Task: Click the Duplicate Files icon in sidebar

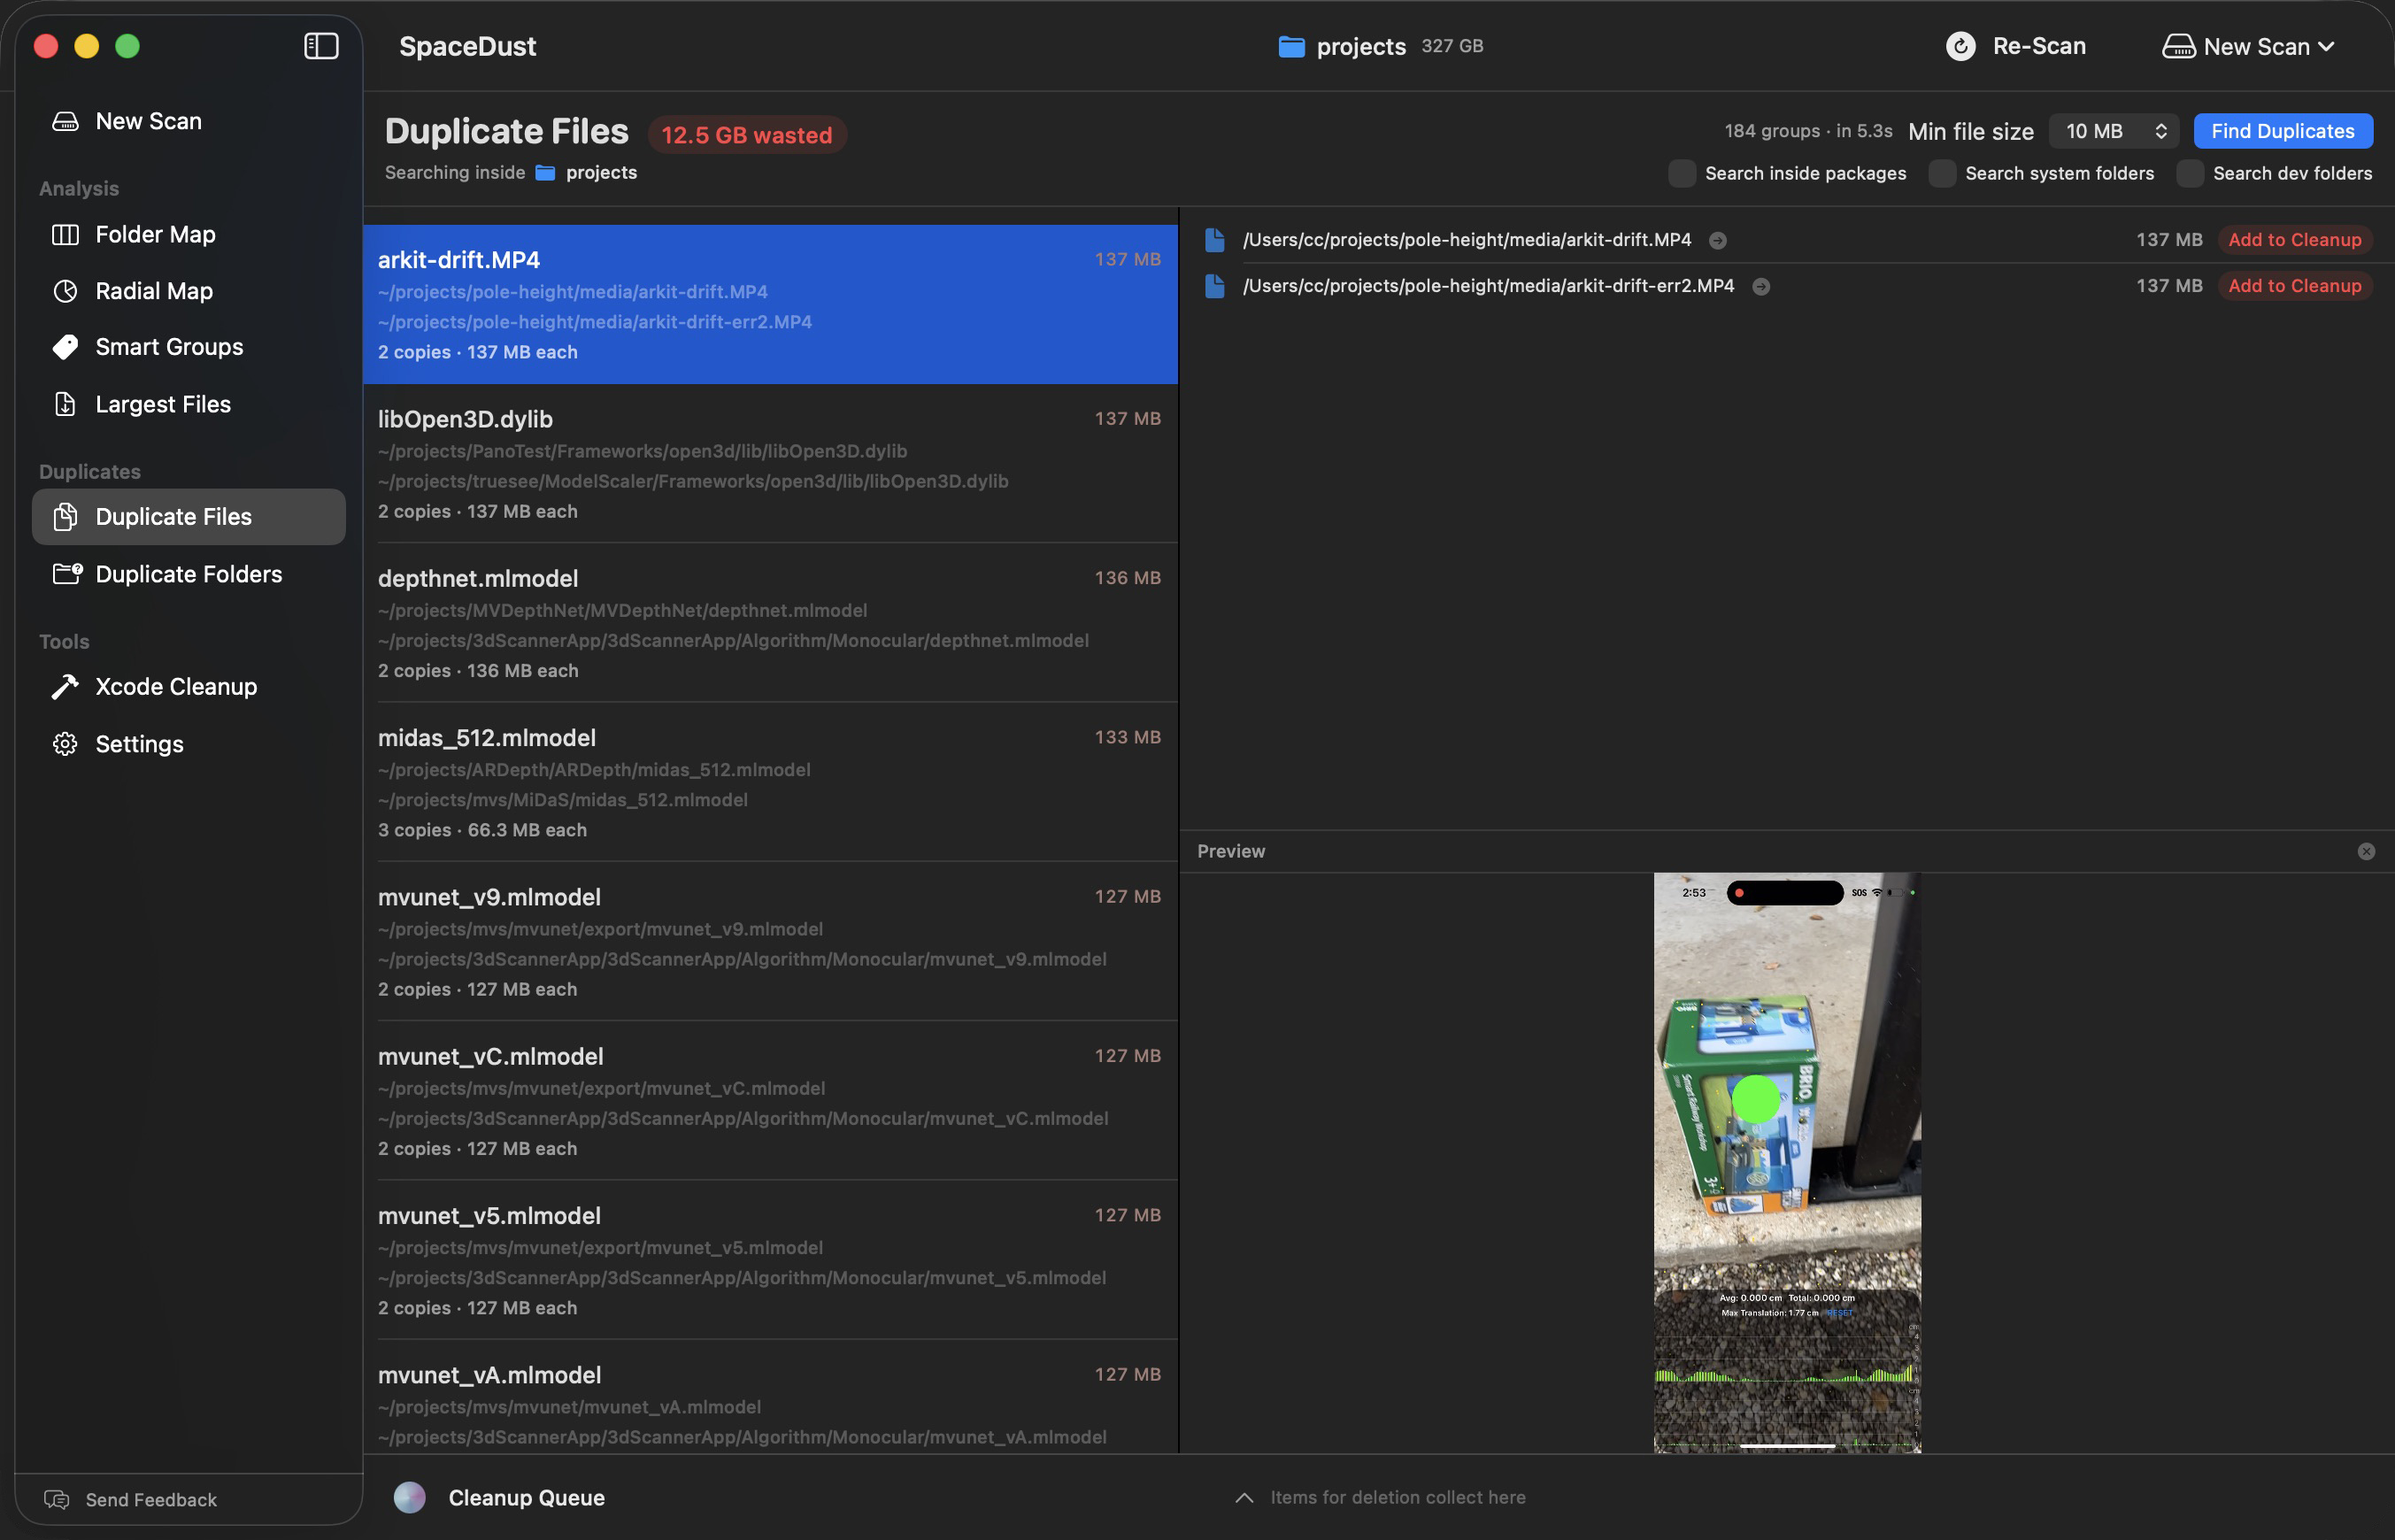Action: tap(65, 517)
